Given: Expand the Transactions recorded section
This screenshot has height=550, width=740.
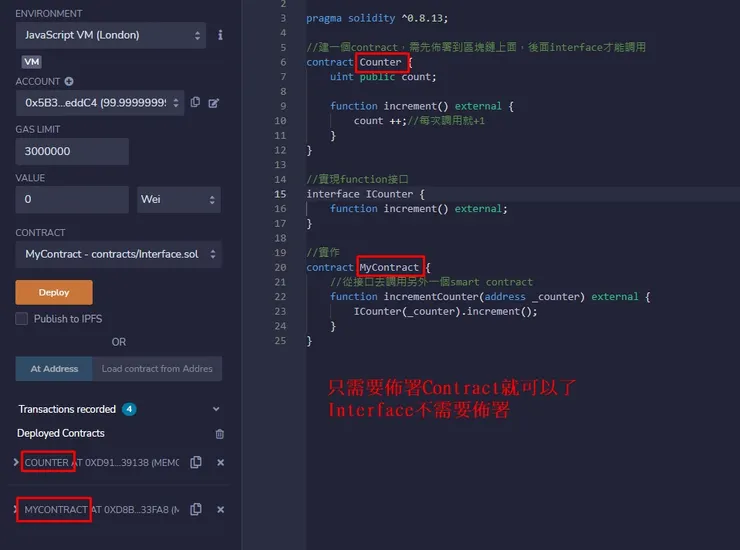Looking at the screenshot, I should [216, 409].
